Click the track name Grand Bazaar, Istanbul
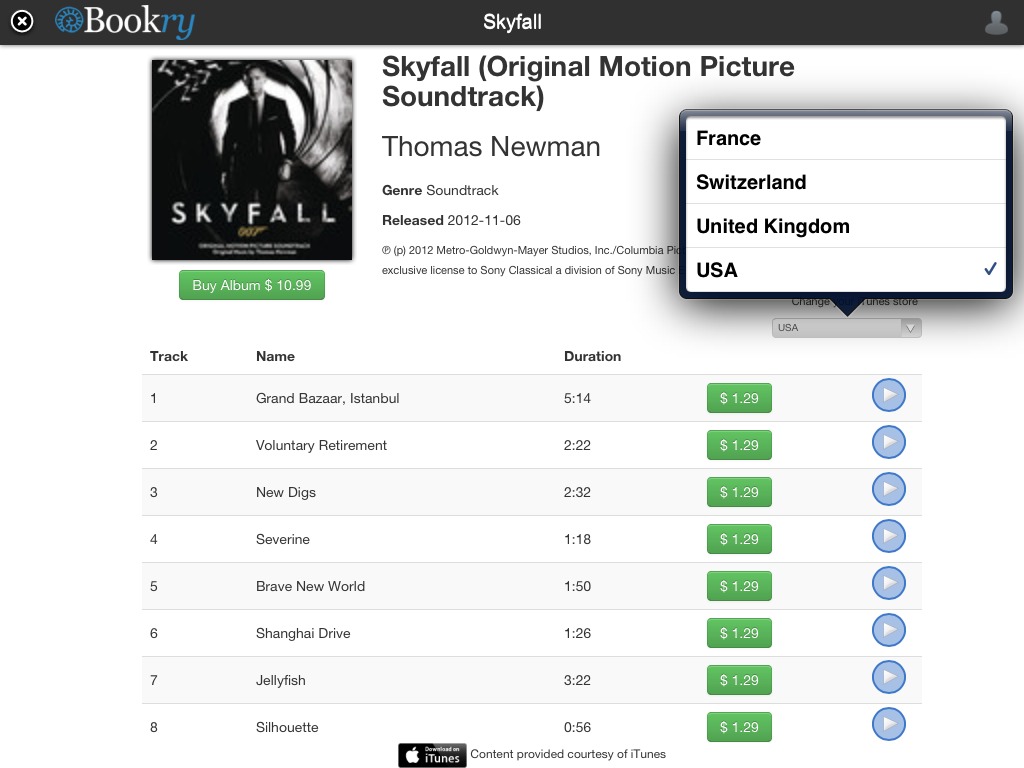 tap(327, 398)
